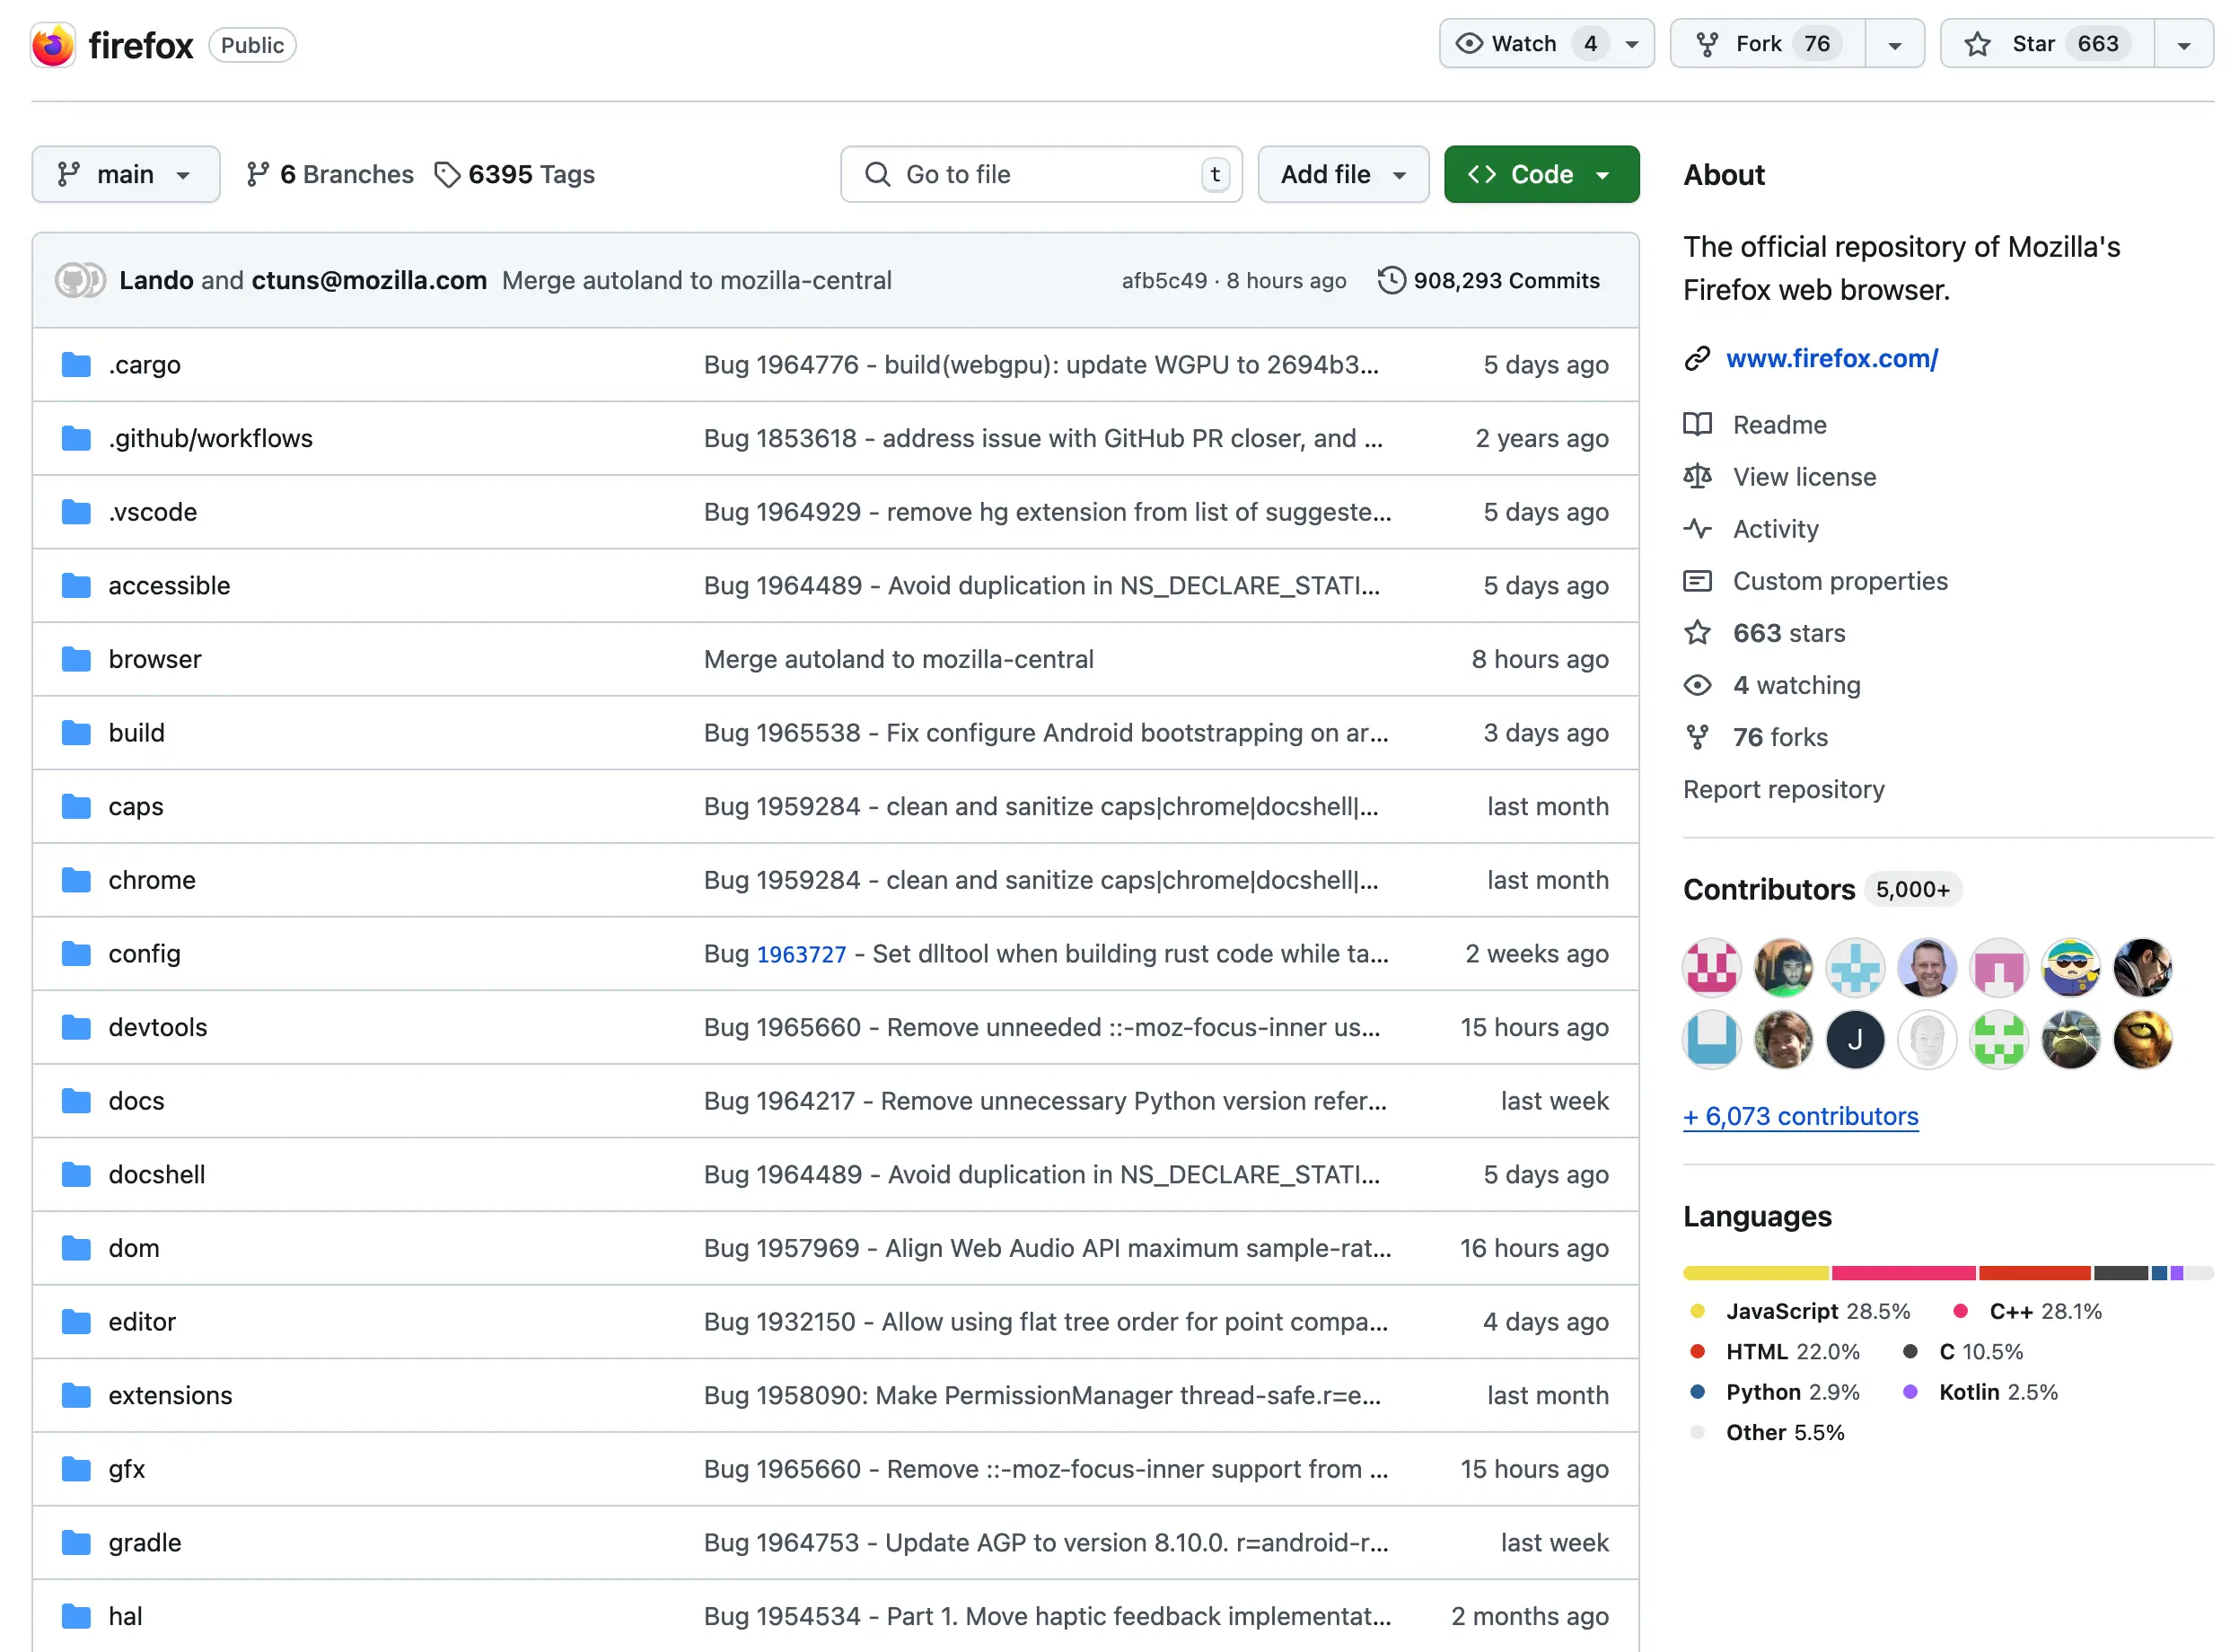2239x1652 pixels.
Task: Expand the green Code dropdown
Action: click(x=1541, y=175)
